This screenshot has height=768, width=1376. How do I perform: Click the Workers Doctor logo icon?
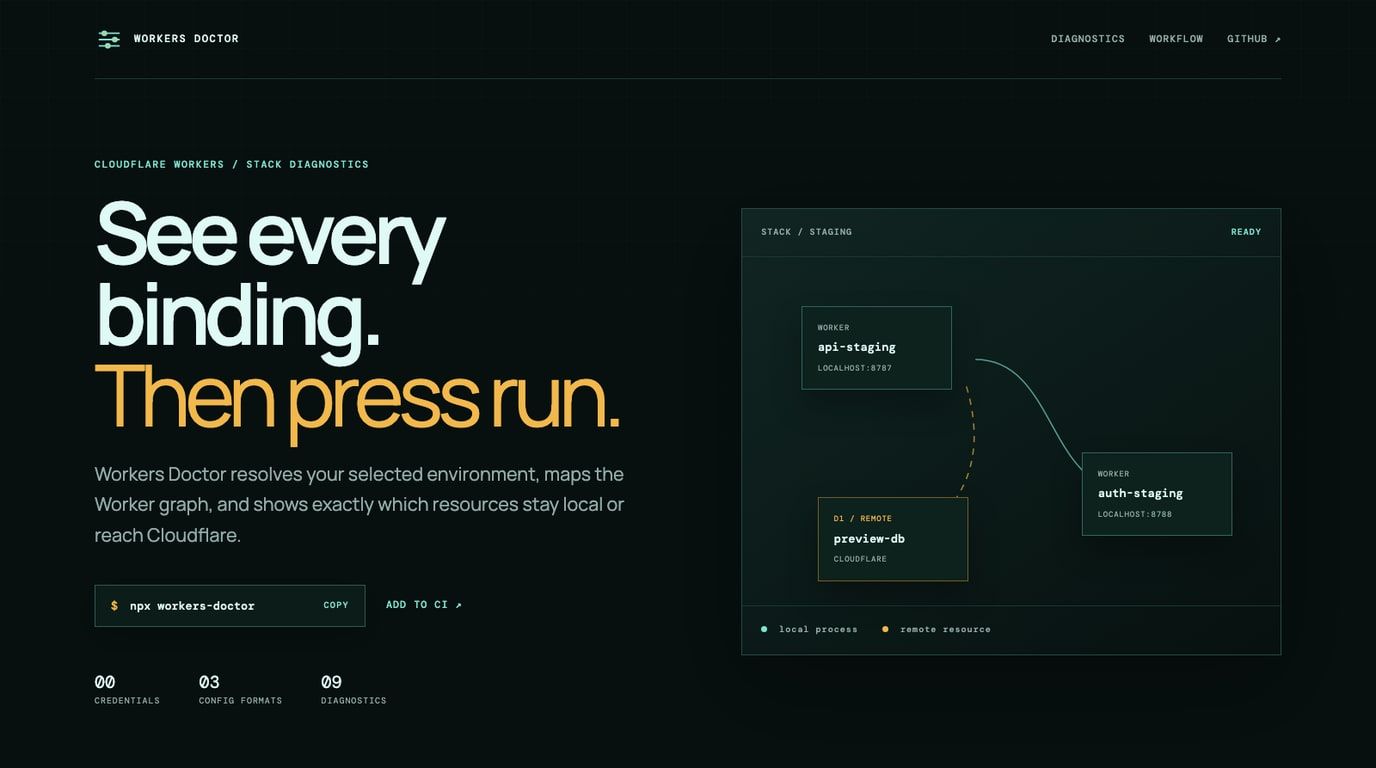click(109, 39)
